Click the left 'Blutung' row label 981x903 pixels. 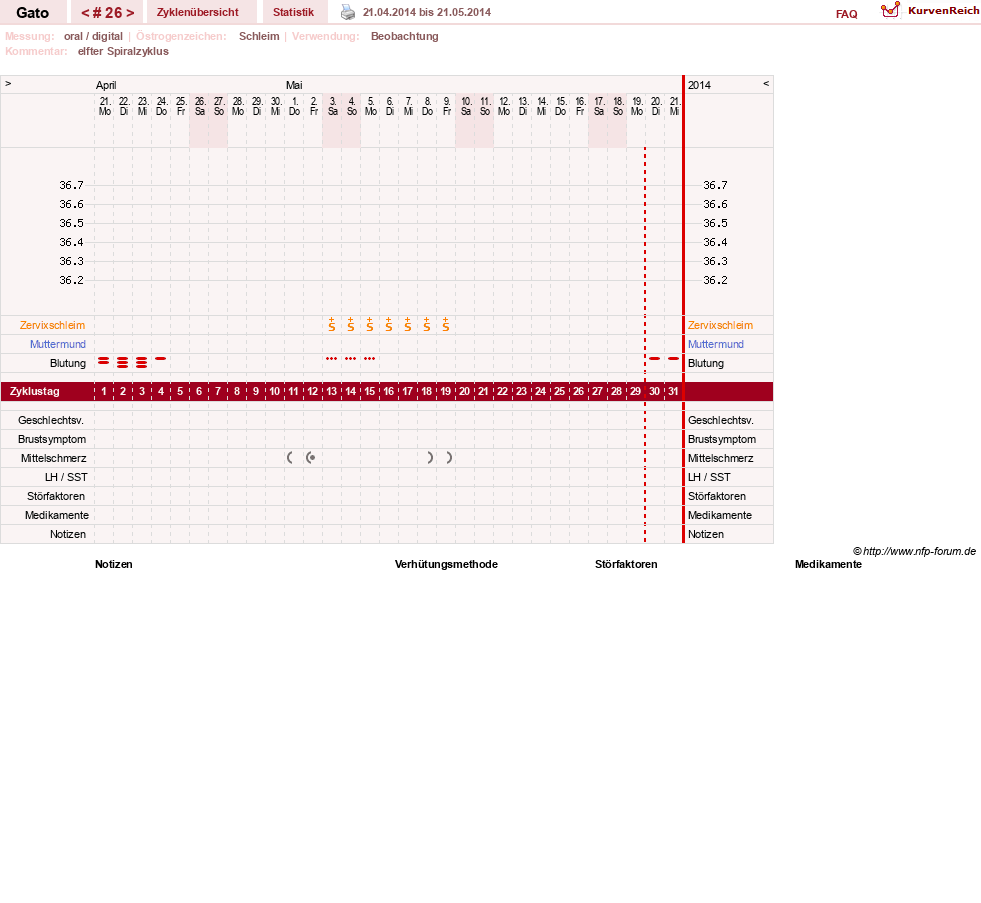(68, 363)
